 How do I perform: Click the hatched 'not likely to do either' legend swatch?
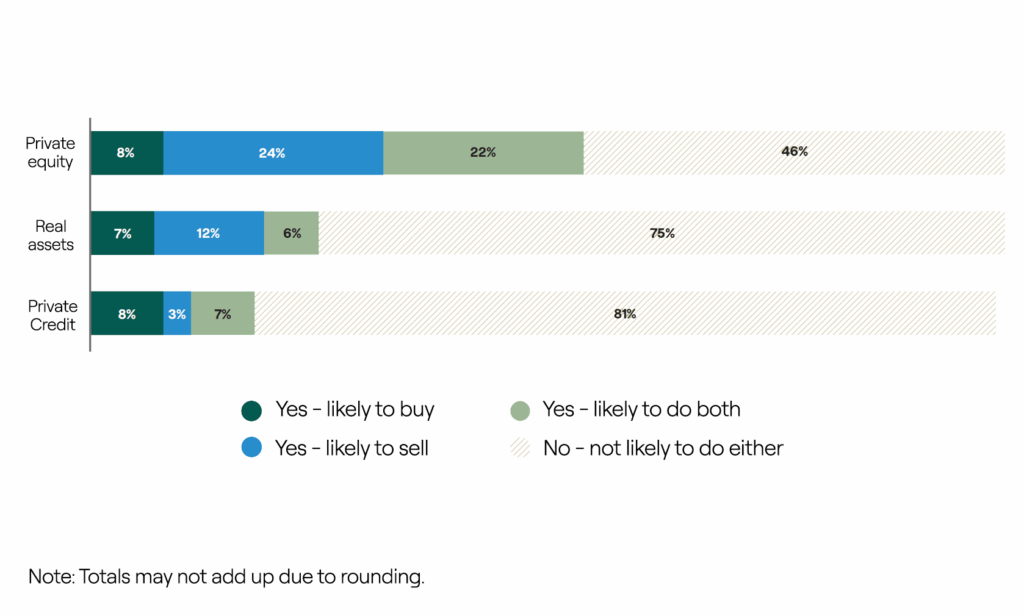(x=519, y=448)
